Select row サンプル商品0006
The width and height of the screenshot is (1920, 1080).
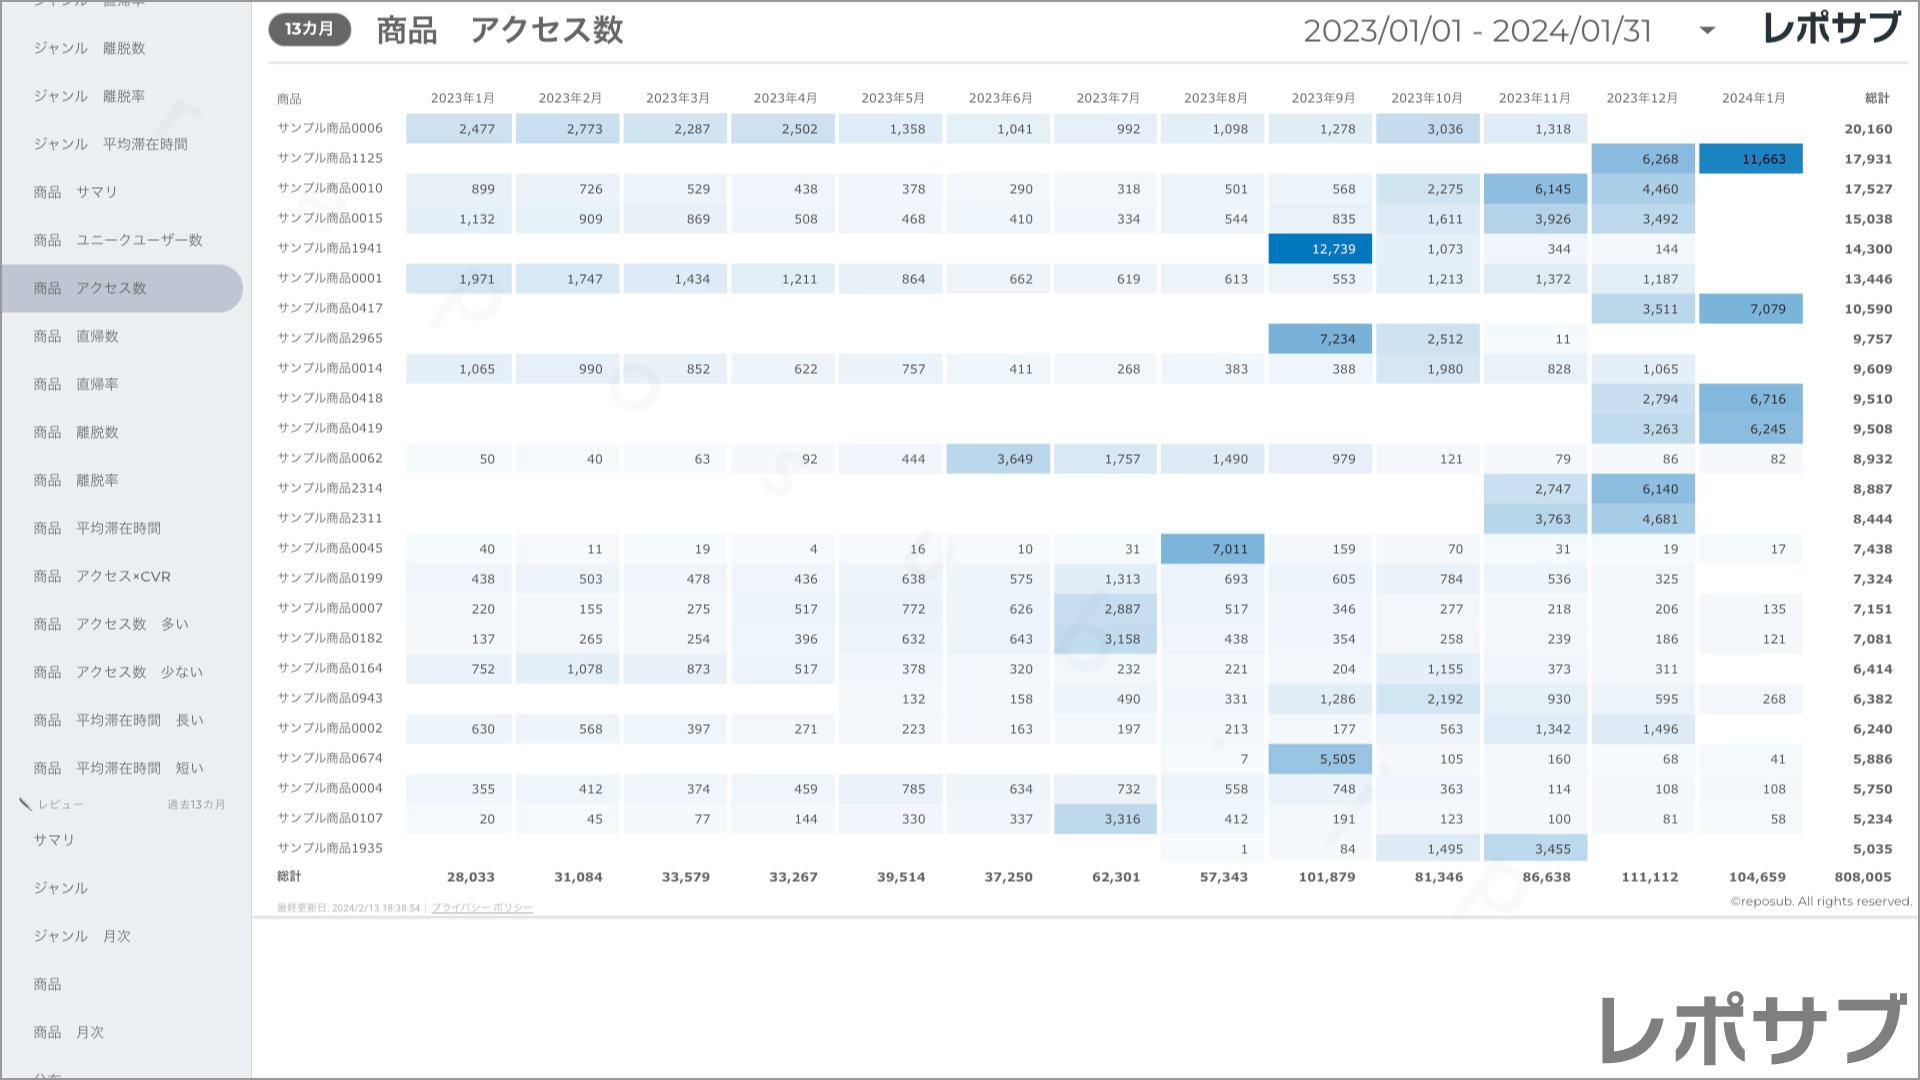pyautogui.click(x=330, y=128)
